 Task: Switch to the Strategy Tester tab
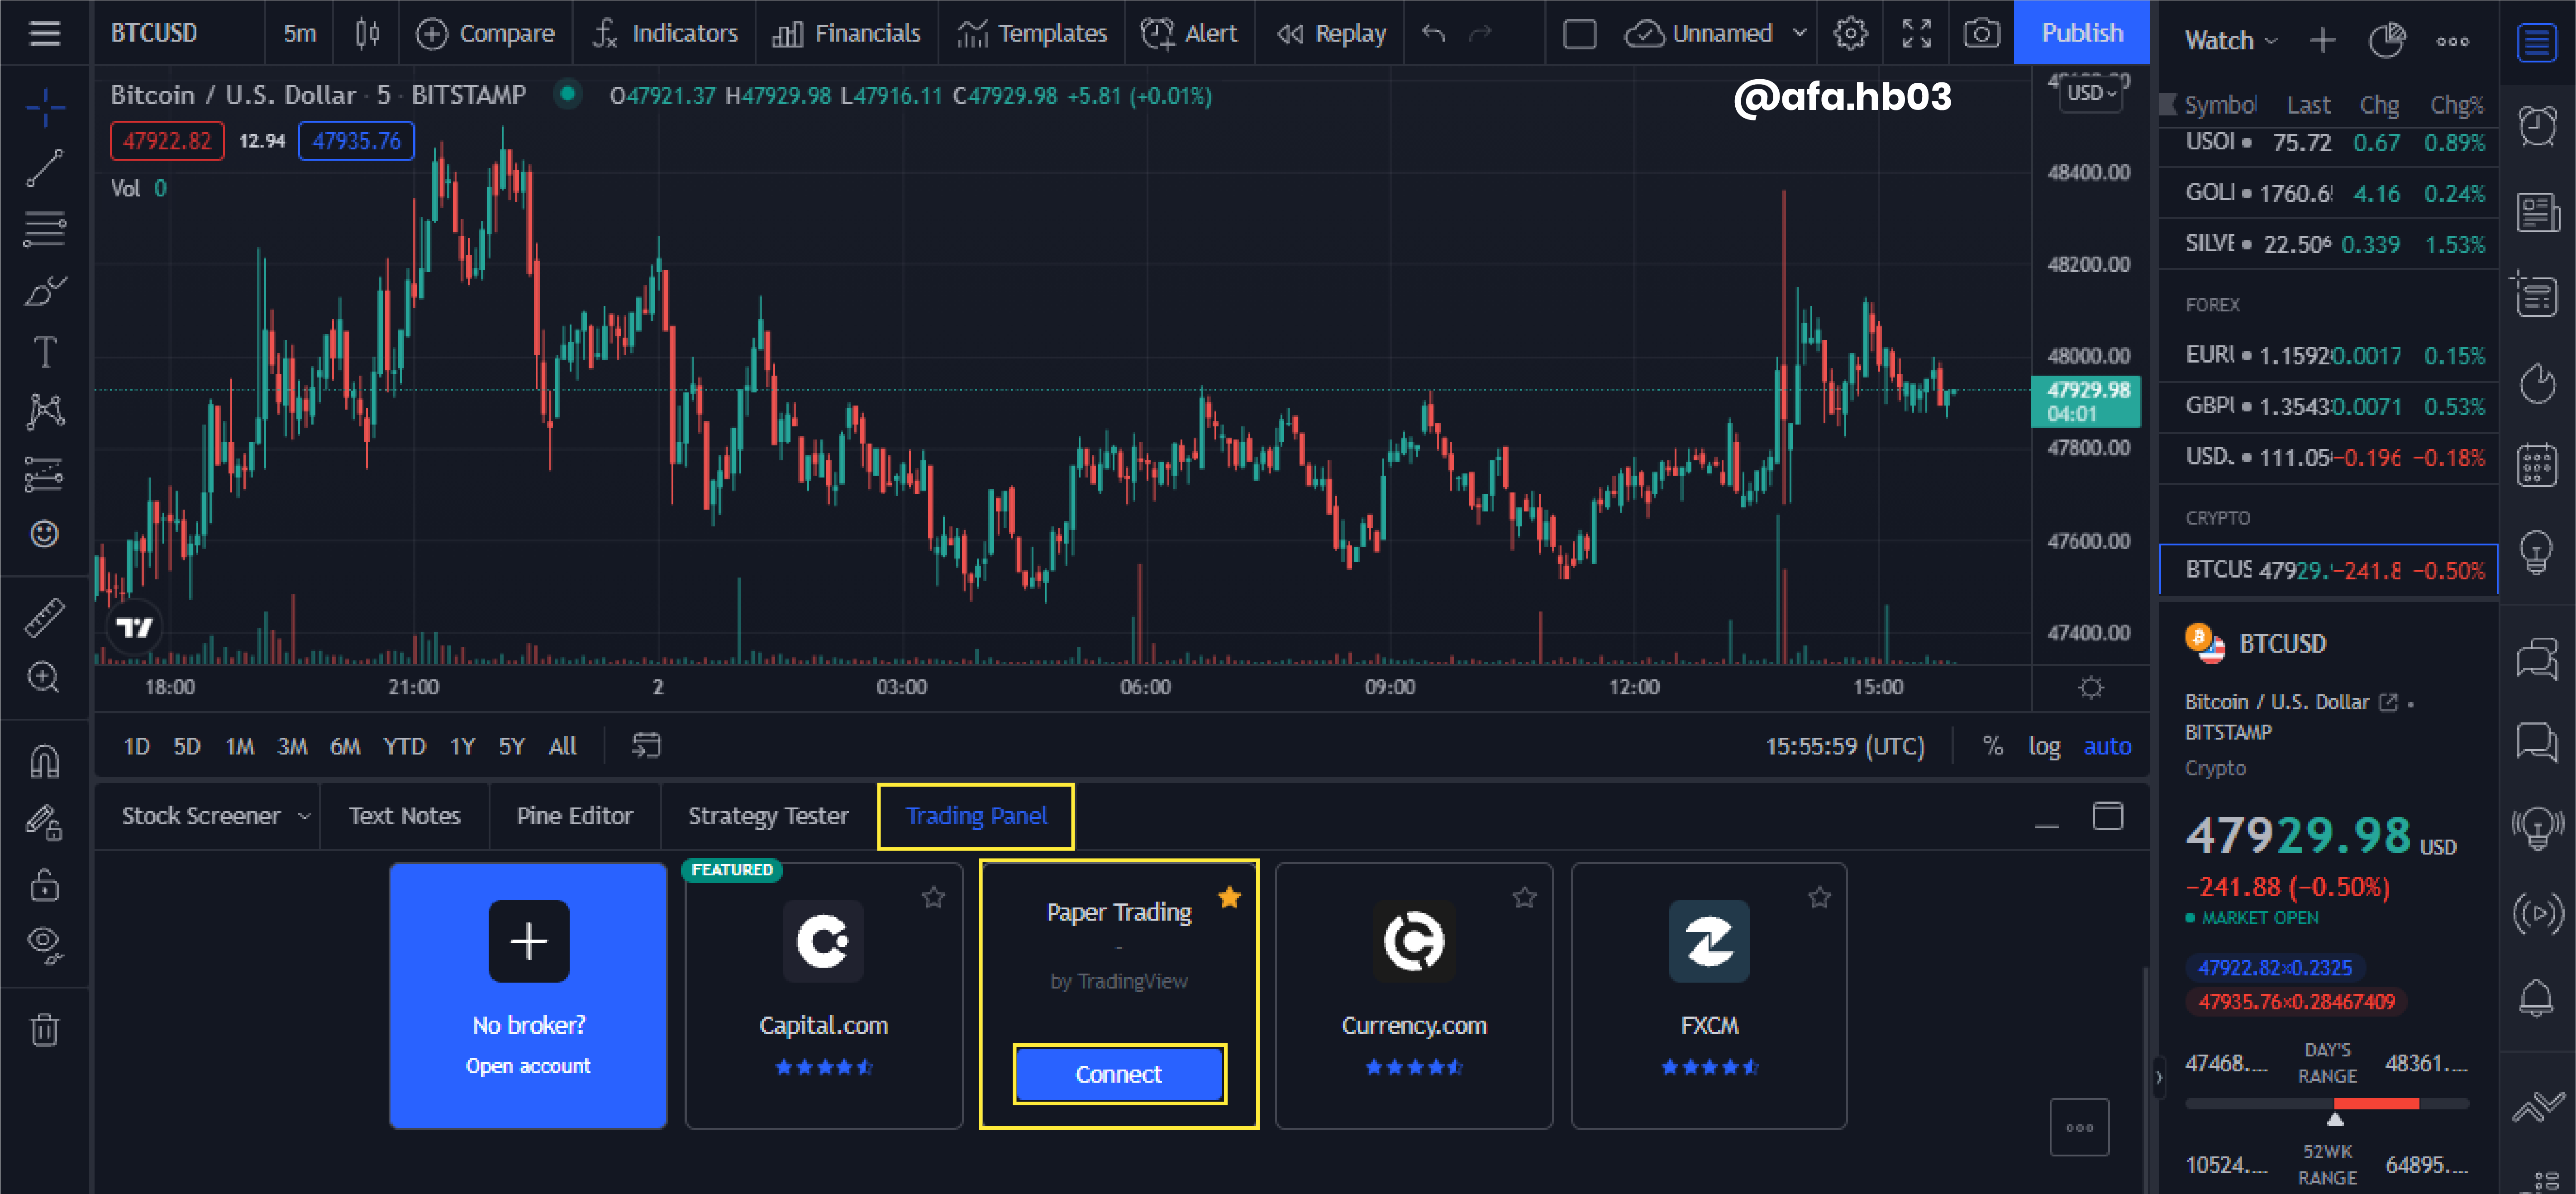pos(767,816)
